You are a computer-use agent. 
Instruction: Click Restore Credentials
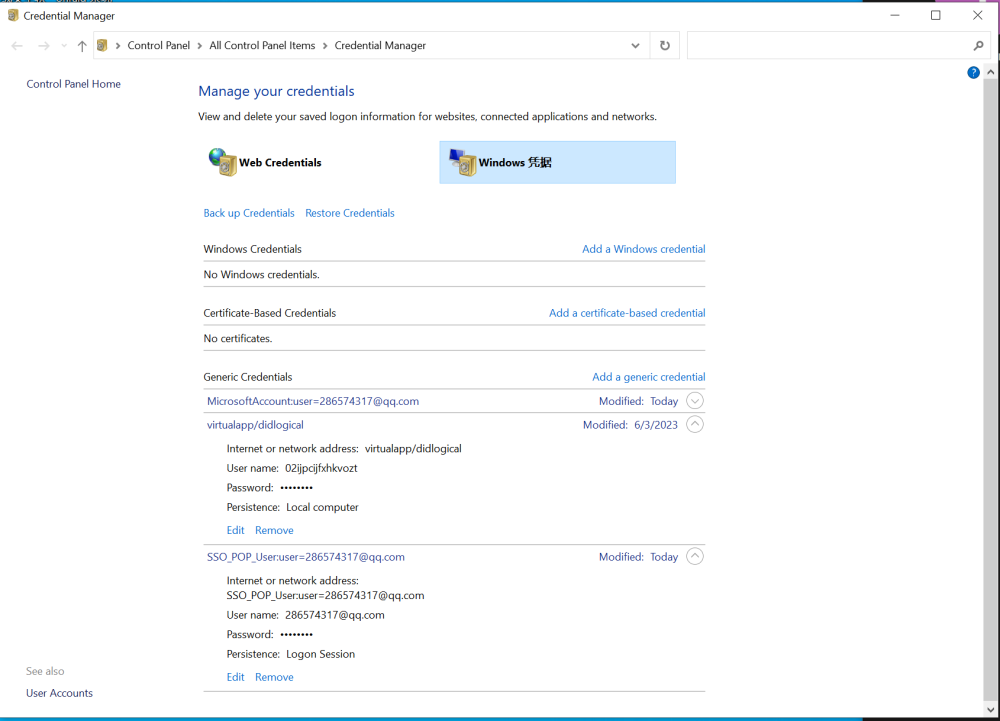[349, 213]
